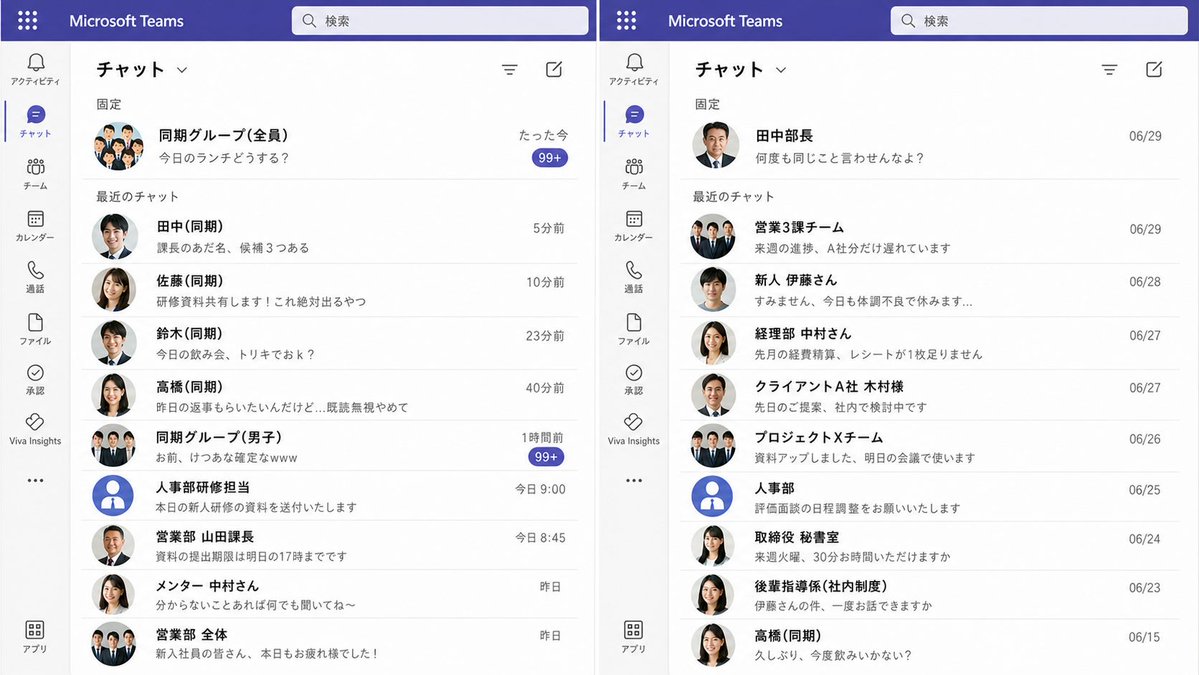Screen dimensions: 1199x675
Task: Open Viva Insights in left window sidebar
Action: click(x=35, y=430)
